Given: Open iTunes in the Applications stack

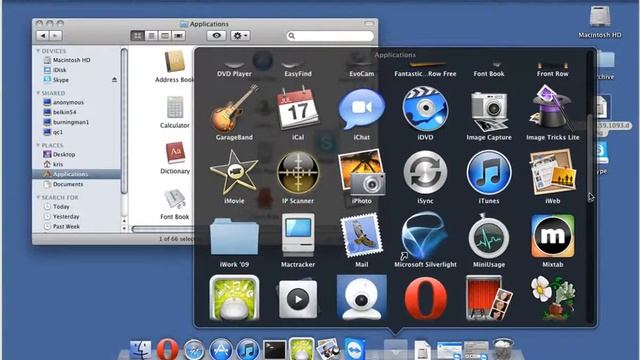Looking at the screenshot, I should tap(489, 172).
